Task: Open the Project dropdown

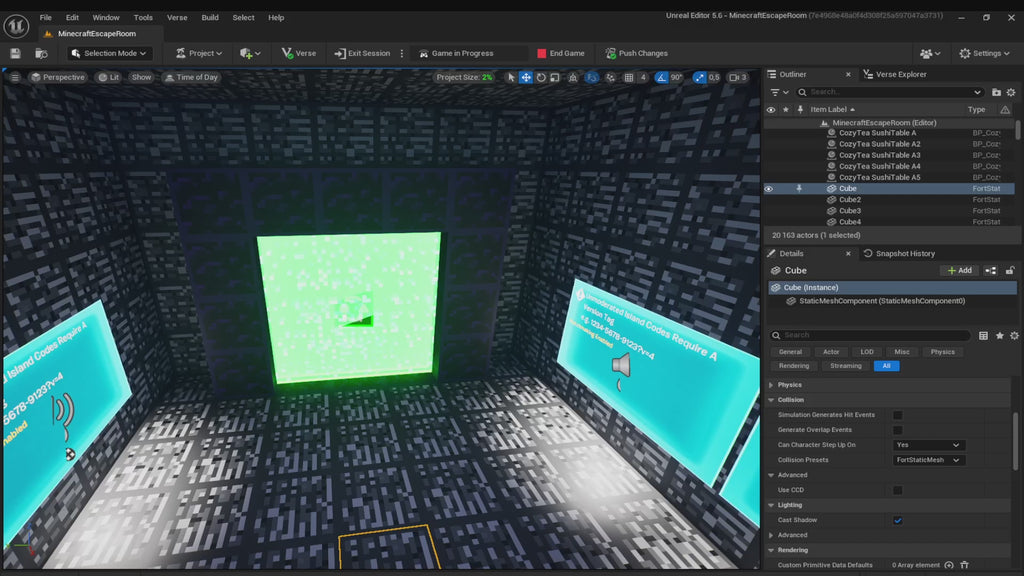Action: click(x=199, y=54)
